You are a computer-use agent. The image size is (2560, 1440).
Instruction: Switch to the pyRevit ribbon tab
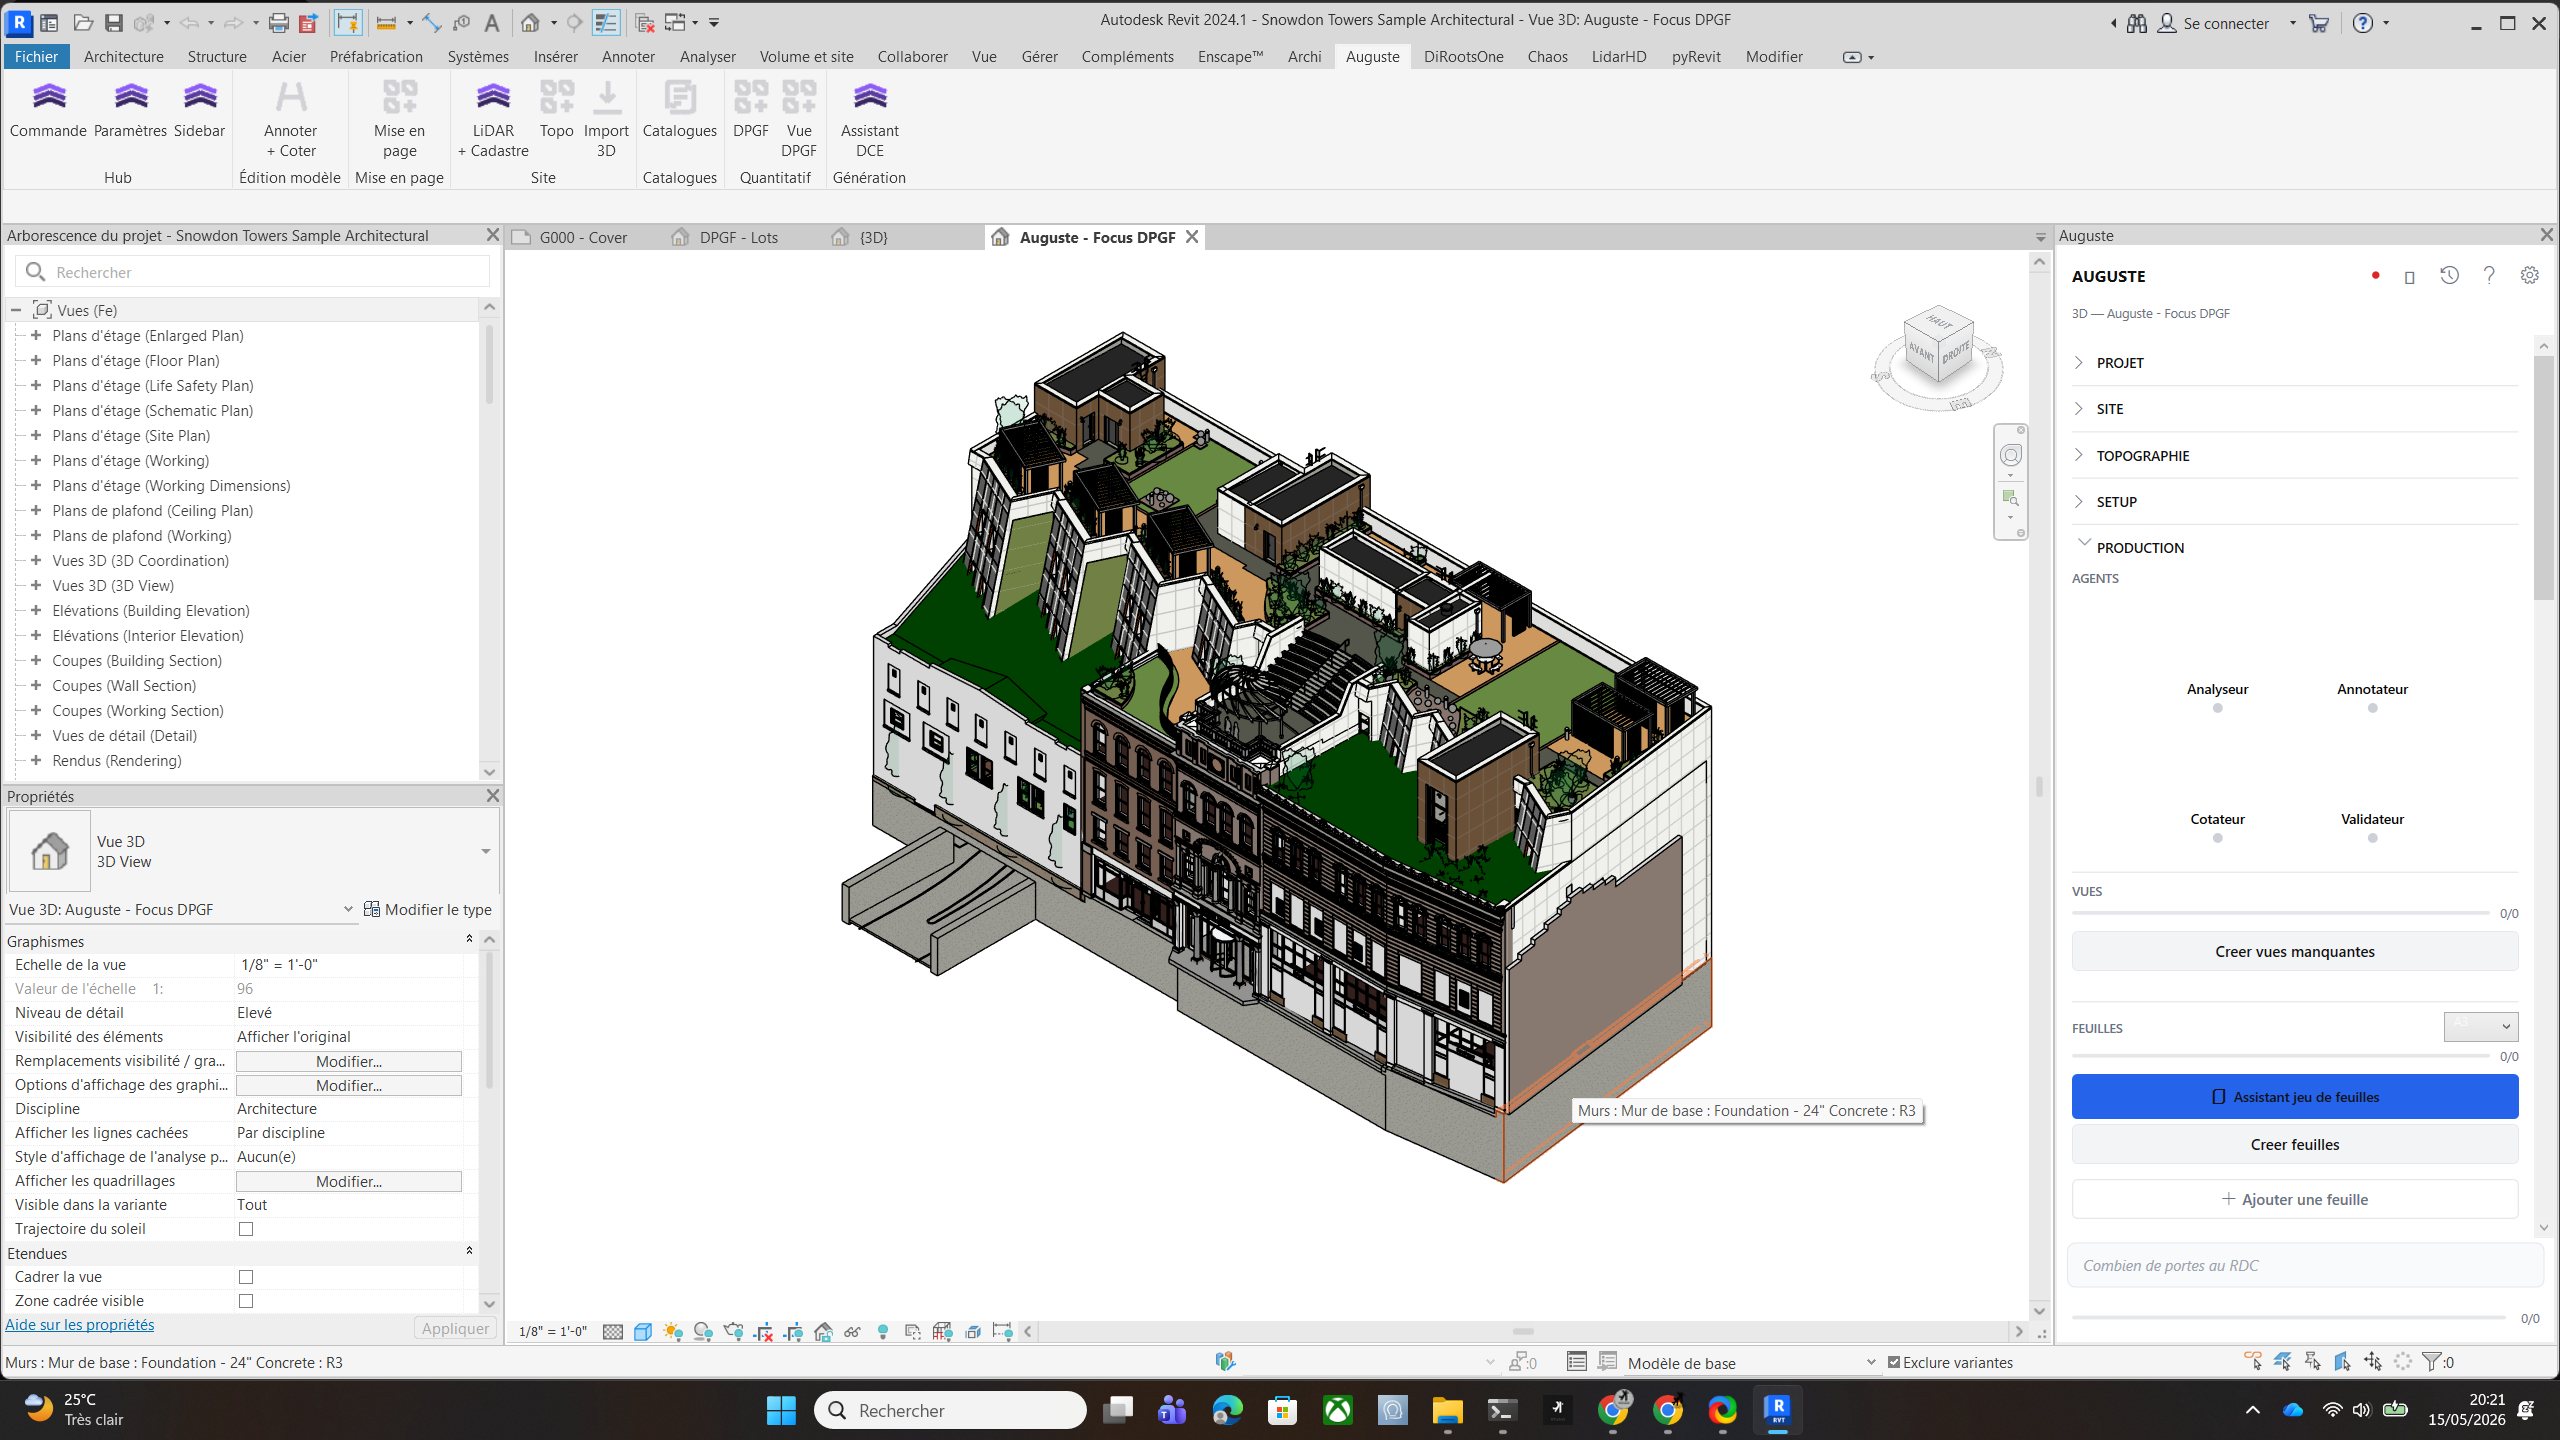click(1696, 56)
